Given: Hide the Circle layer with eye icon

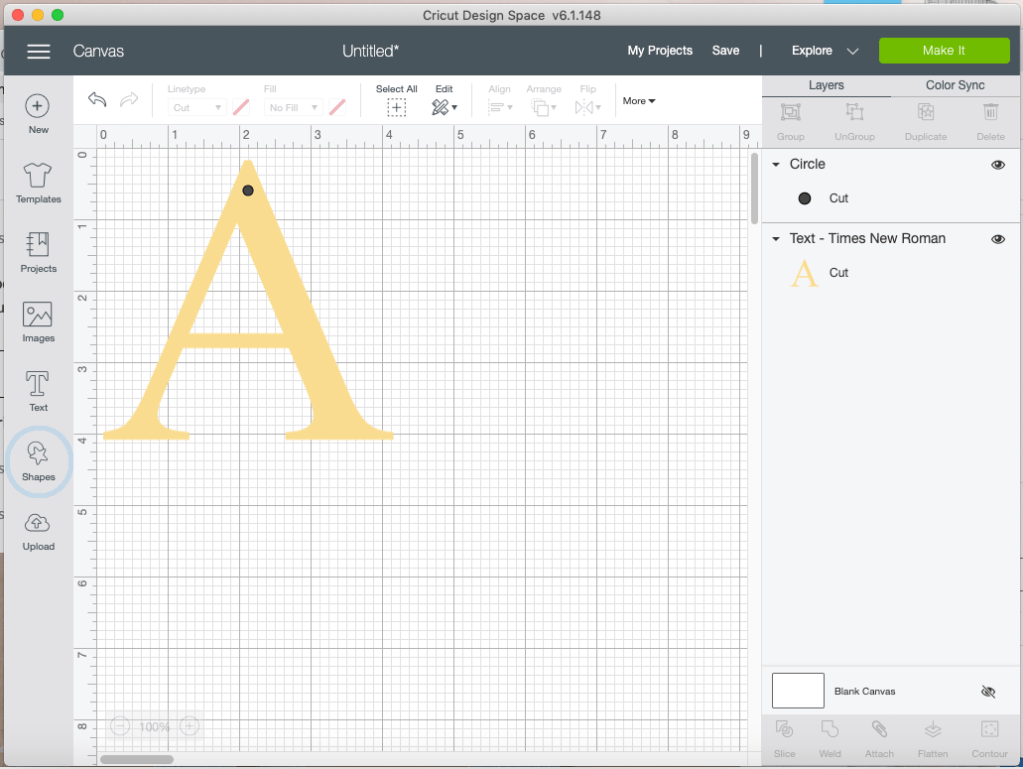Looking at the screenshot, I should tap(997, 165).
